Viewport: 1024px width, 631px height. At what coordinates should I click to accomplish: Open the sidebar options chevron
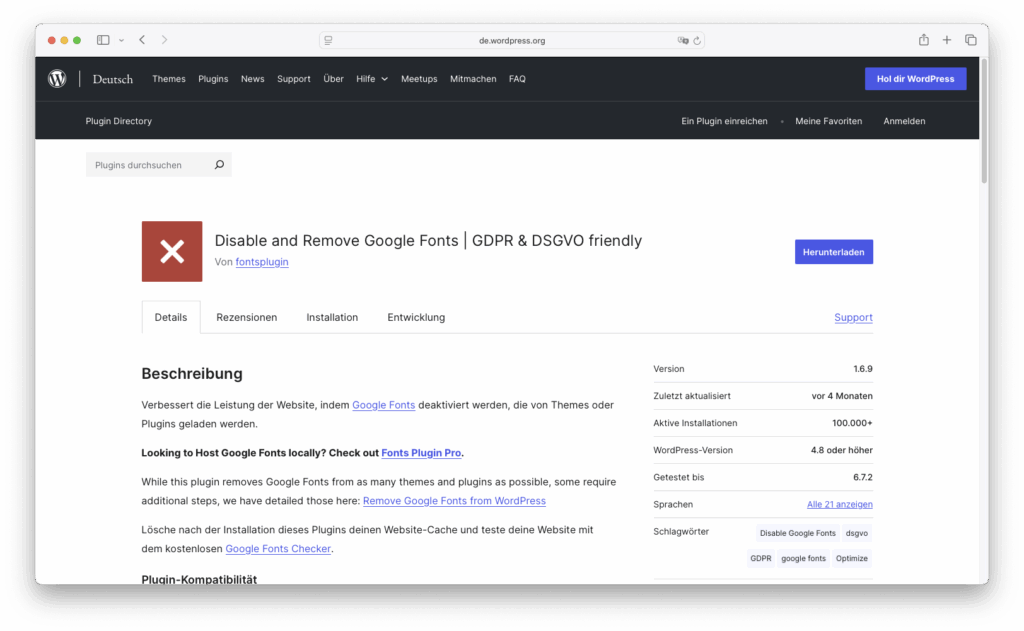121,40
